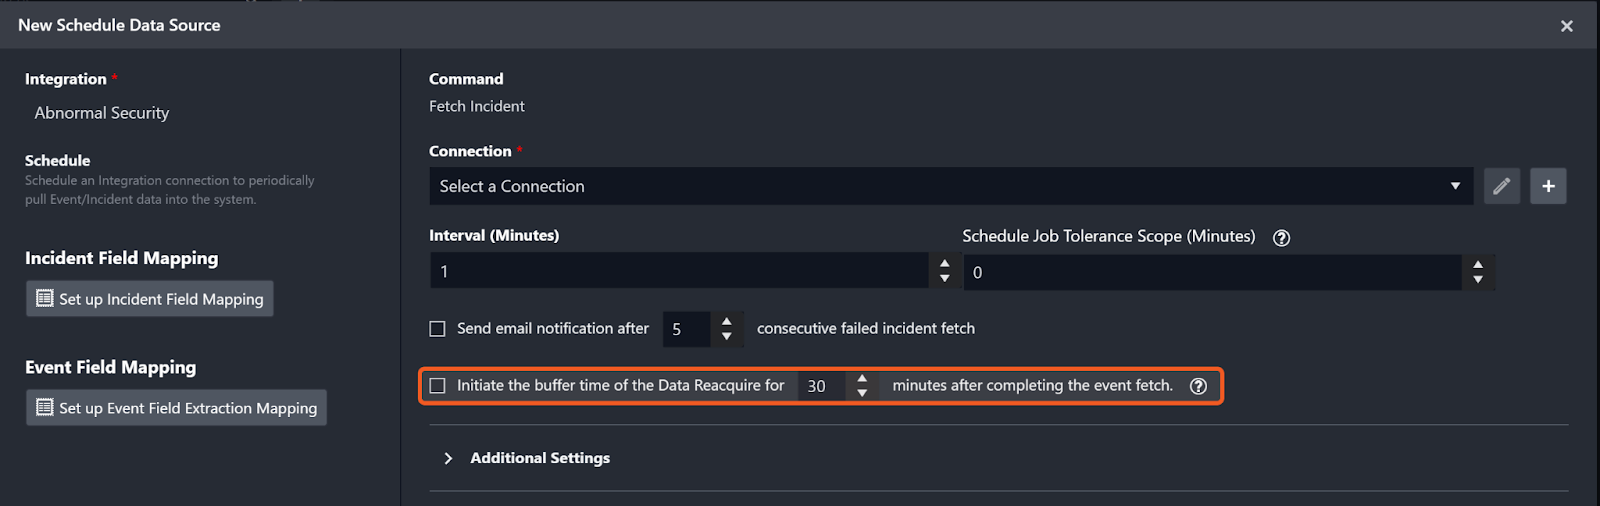The image size is (1600, 506).
Task: Increase the failed incident fetch count
Action: 727,321
